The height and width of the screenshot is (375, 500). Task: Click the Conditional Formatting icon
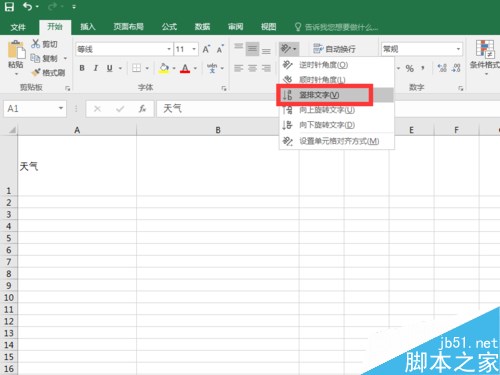coord(485,49)
